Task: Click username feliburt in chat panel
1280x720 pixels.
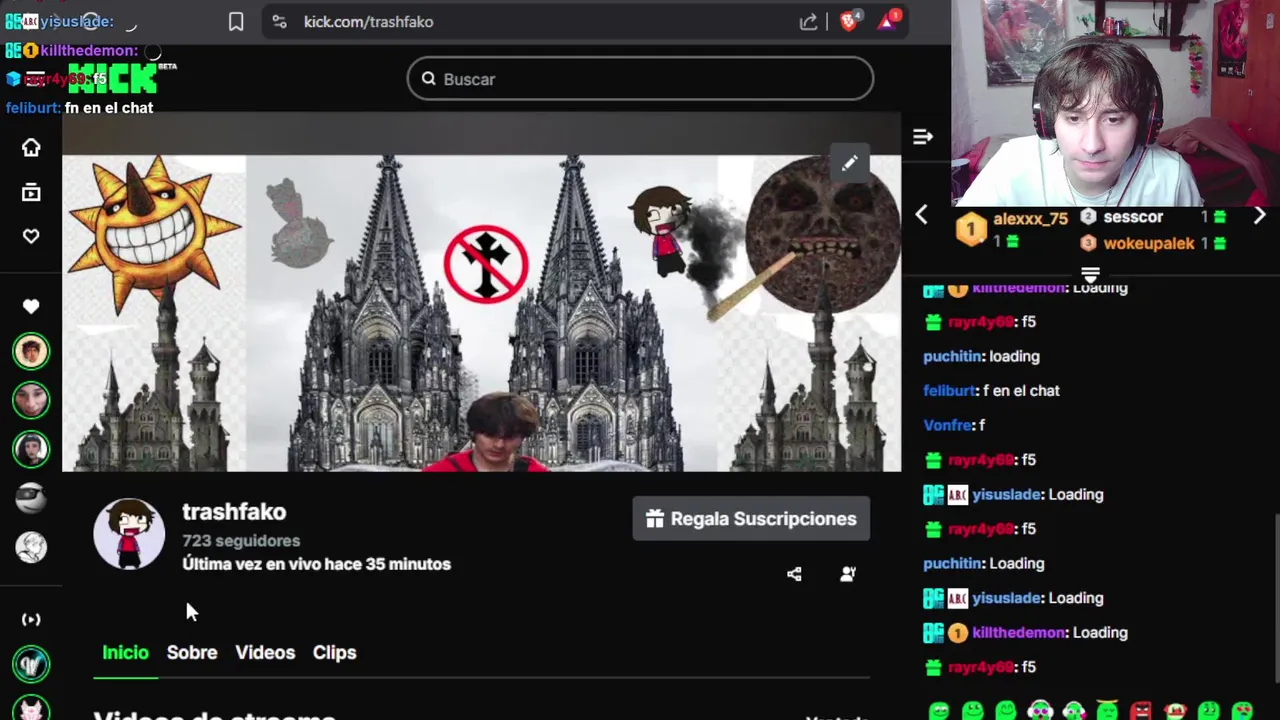Action: [948, 391]
